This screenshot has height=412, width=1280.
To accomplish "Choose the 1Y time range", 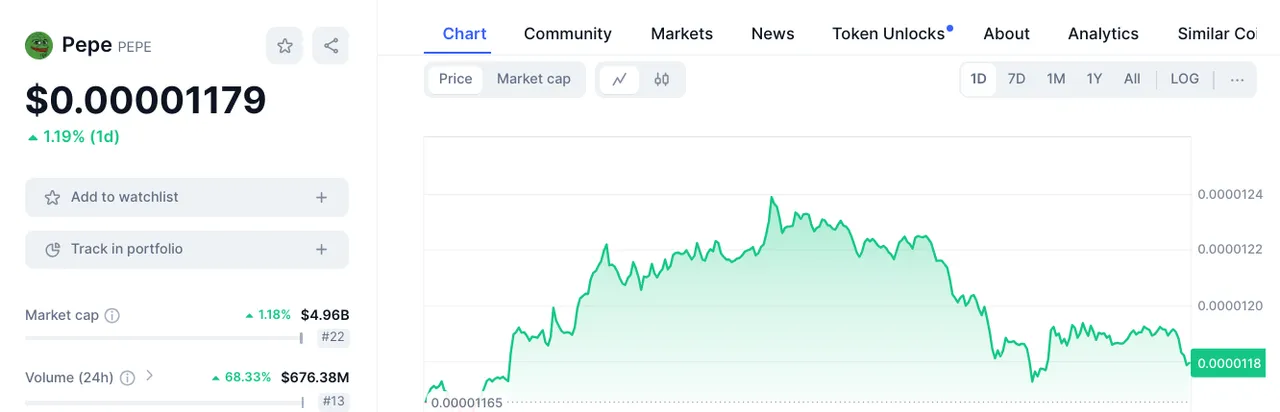I will 1094,79.
